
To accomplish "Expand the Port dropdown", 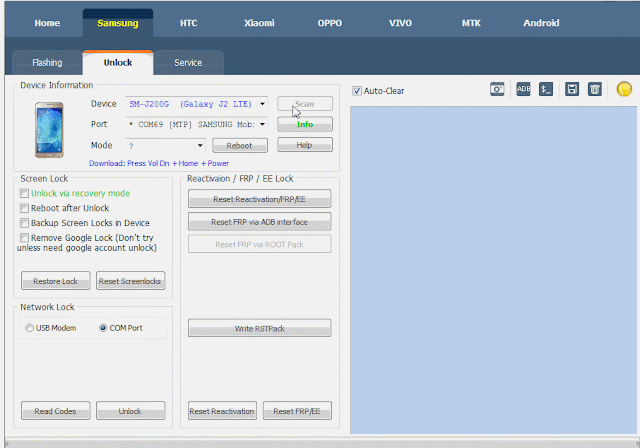I will point(262,124).
